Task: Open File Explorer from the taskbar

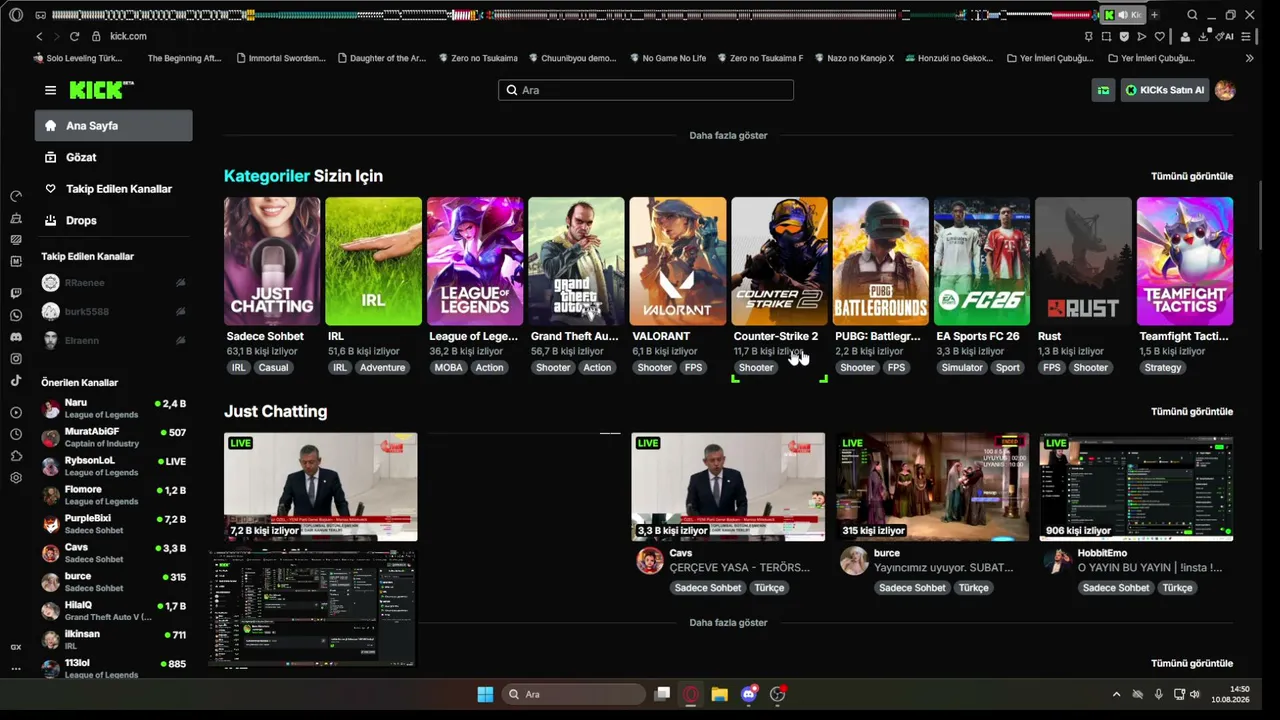Action: click(719, 694)
